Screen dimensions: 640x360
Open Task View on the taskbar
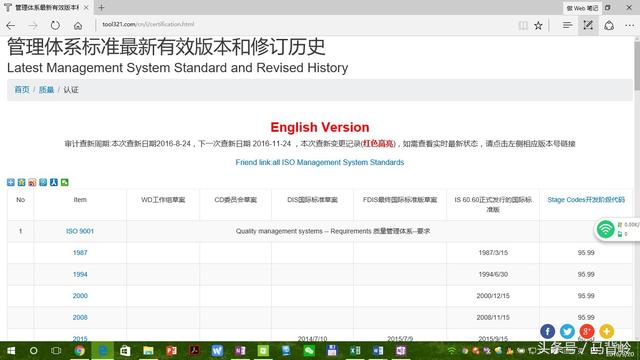[56, 351]
